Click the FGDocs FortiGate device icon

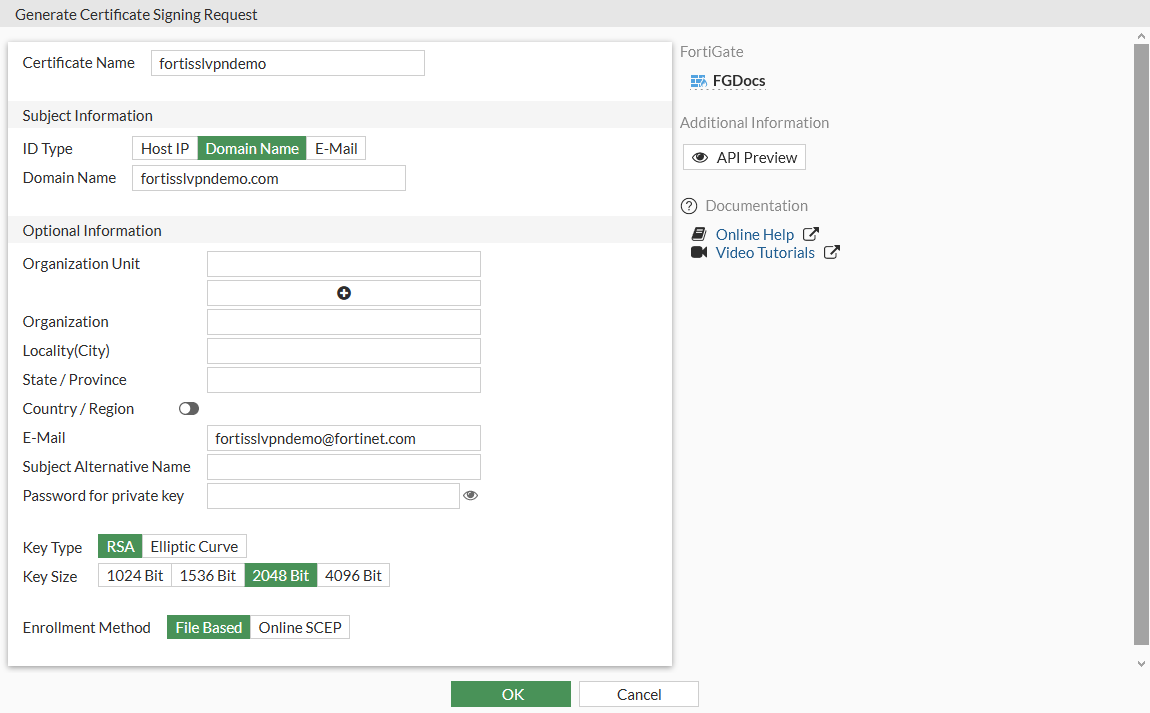tap(699, 81)
